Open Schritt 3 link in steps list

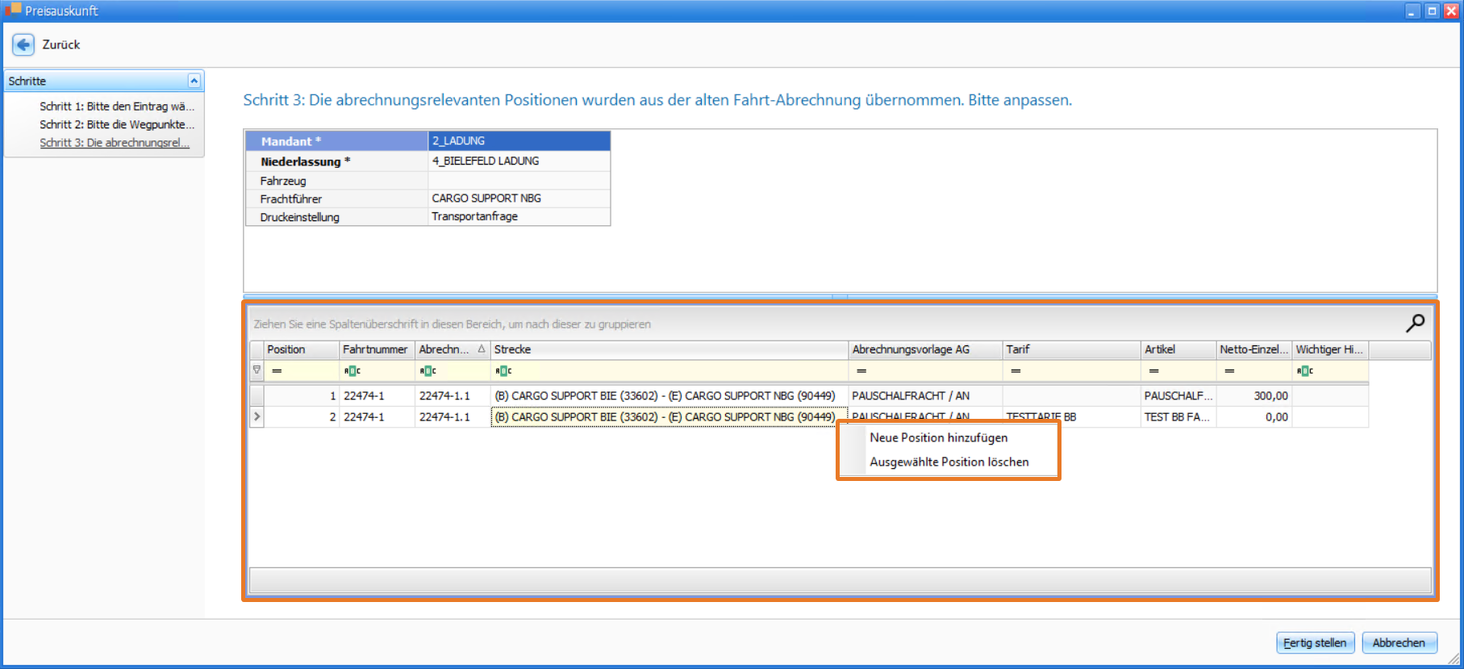pos(114,143)
